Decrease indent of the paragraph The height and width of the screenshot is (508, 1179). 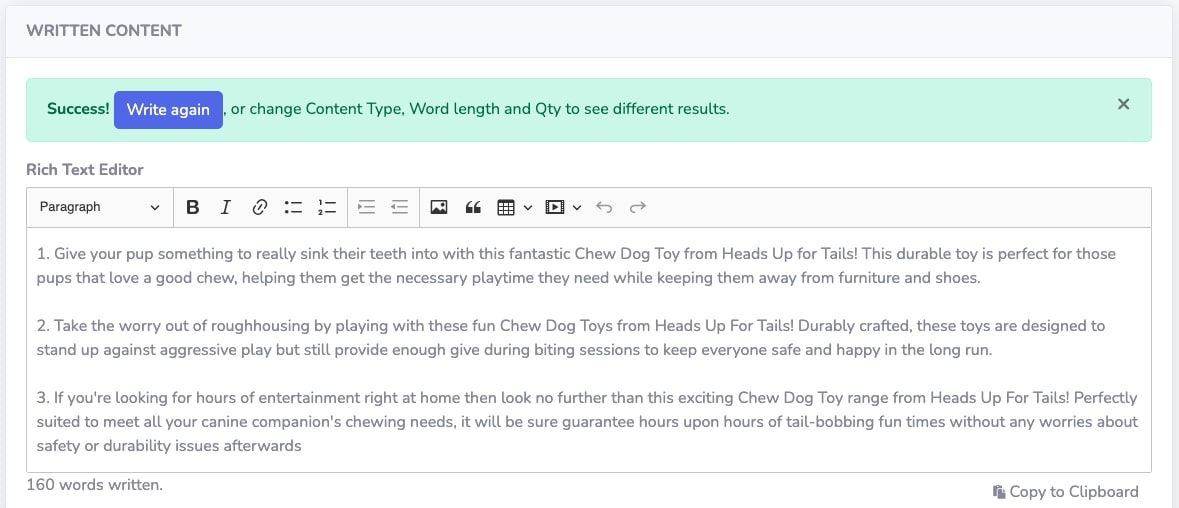point(399,207)
